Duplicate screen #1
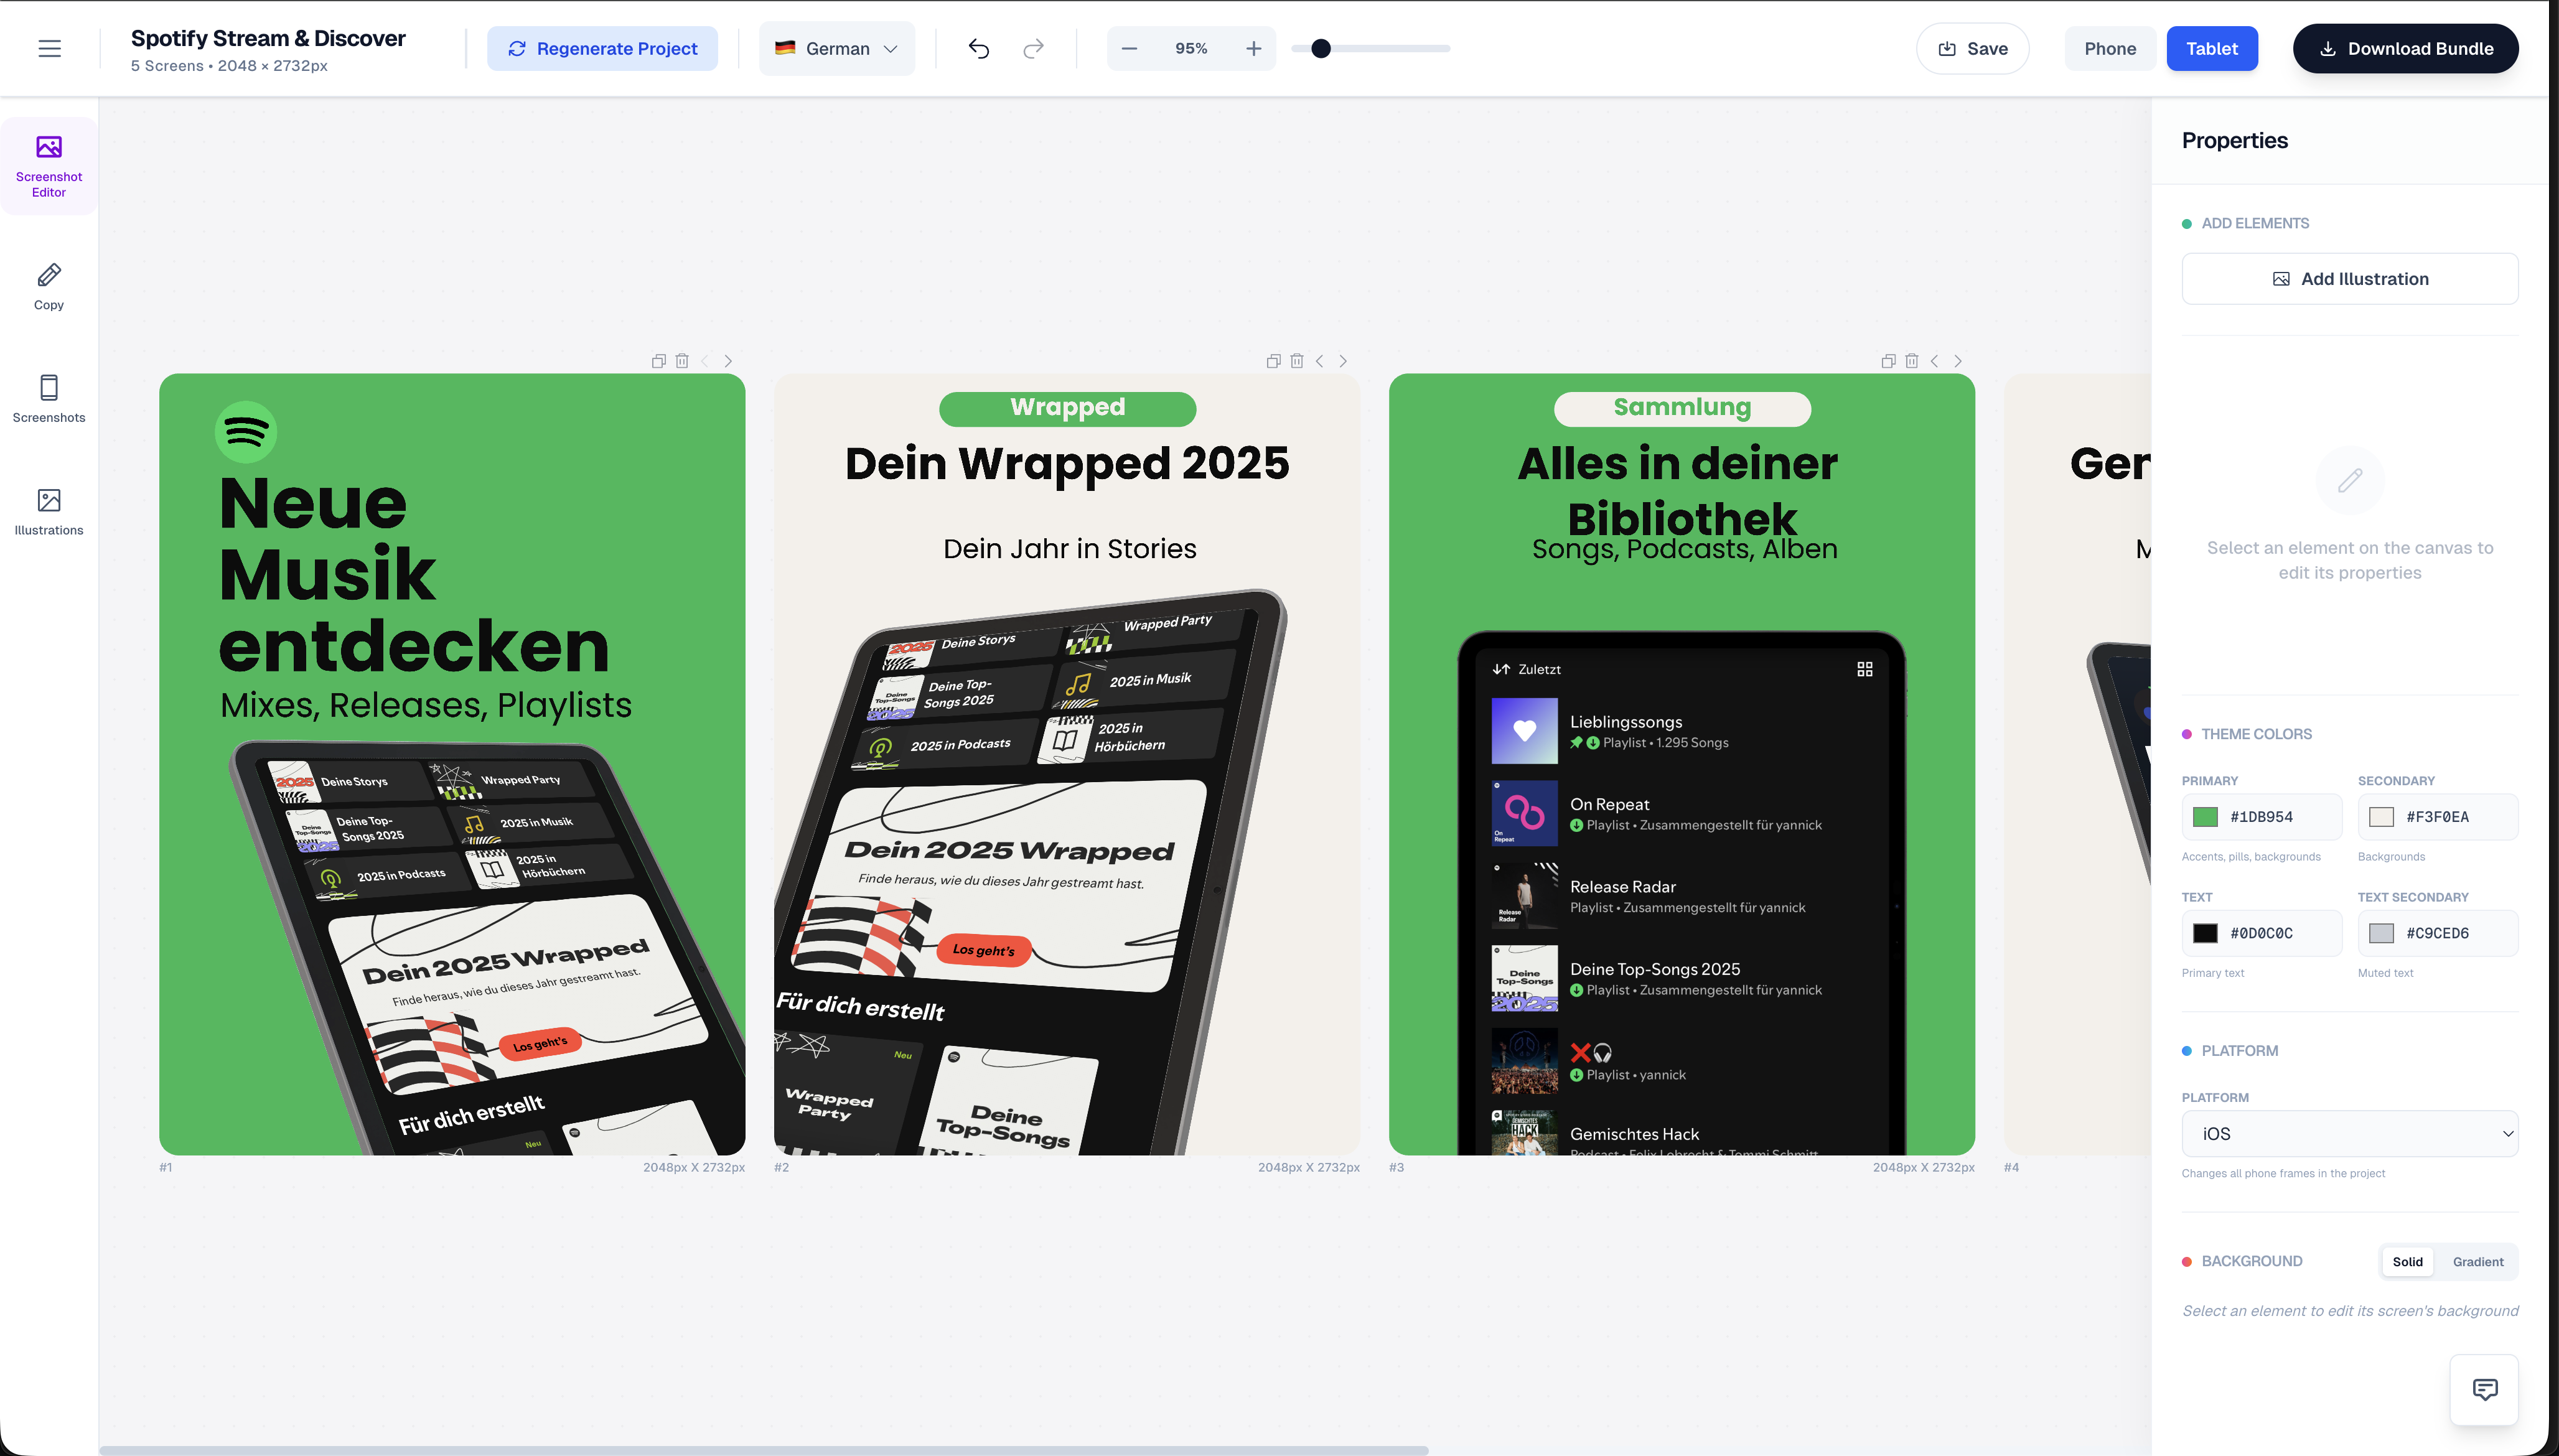 (658, 361)
